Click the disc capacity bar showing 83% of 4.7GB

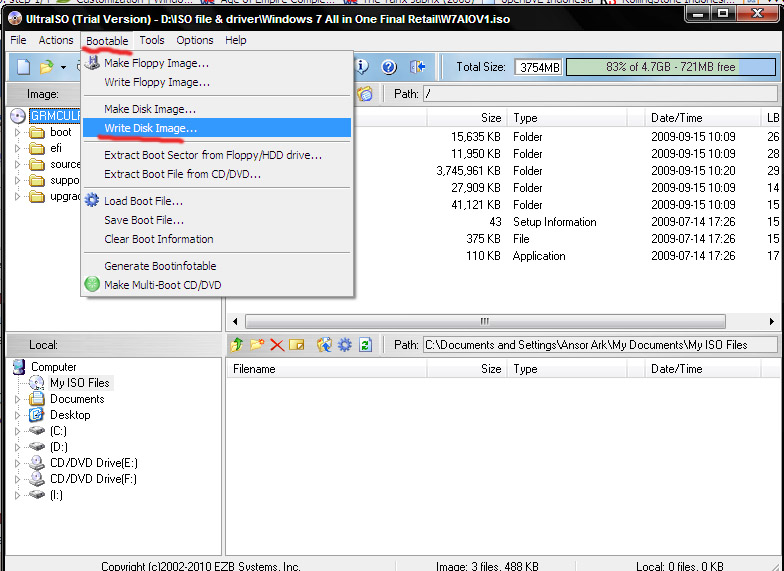click(x=670, y=66)
